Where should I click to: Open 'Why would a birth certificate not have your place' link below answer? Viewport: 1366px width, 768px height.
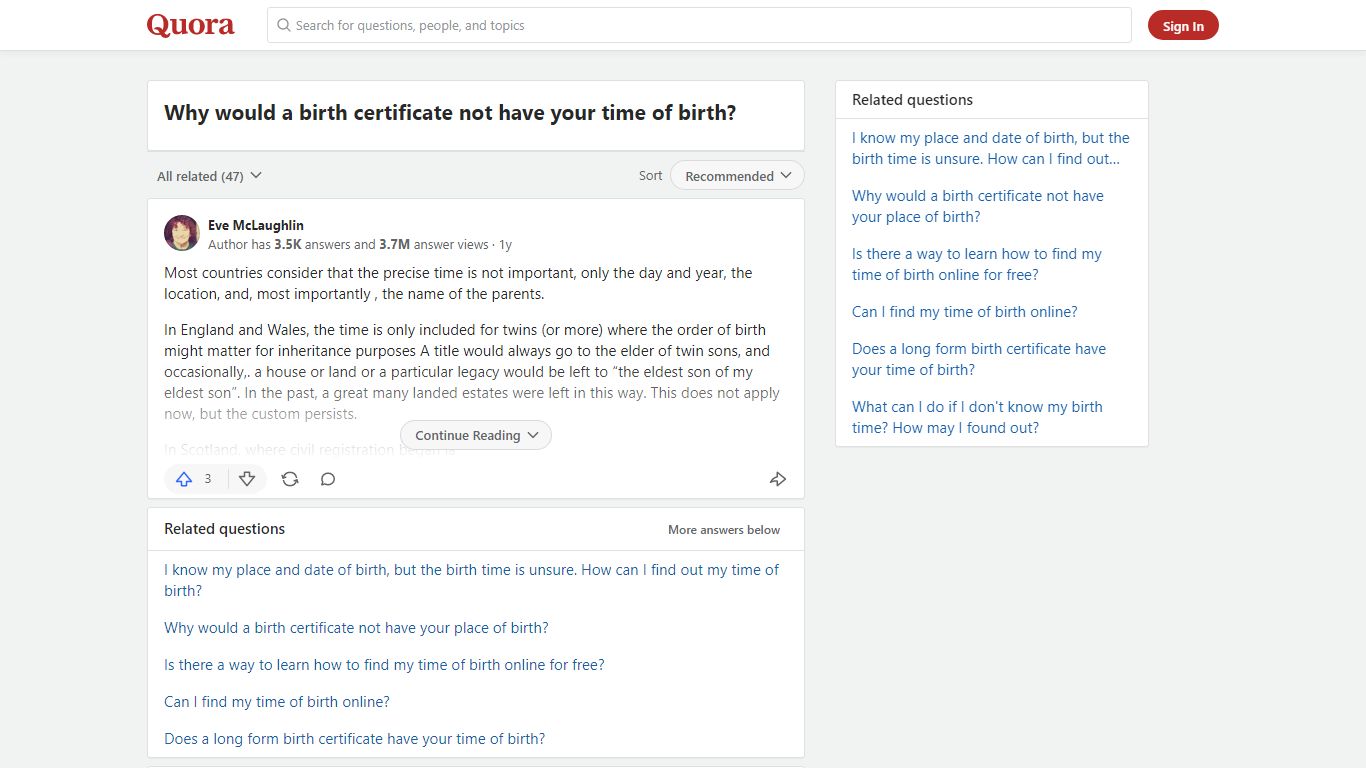tap(356, 628)
